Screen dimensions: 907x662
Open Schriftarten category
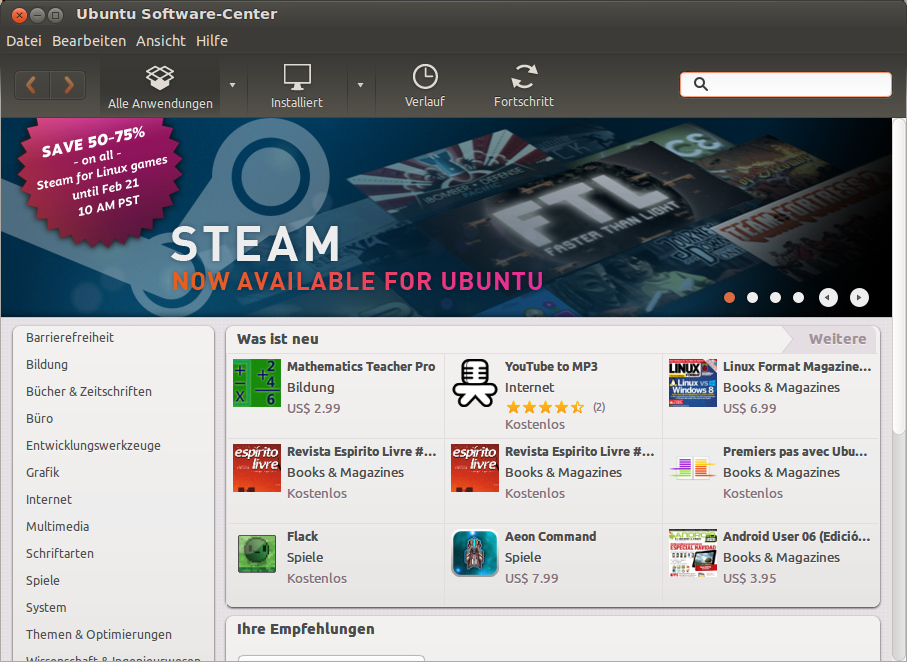coord(60,554)
